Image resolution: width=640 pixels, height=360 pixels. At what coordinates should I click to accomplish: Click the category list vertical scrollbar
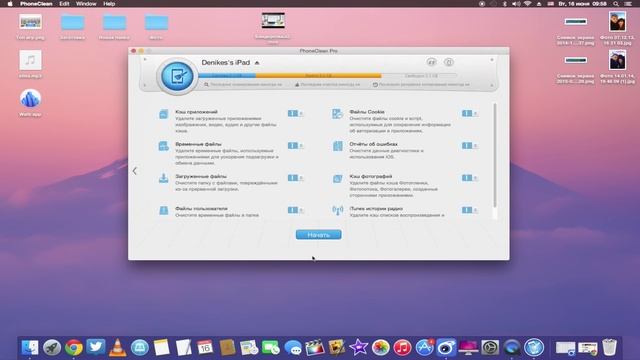click(495, 155)
